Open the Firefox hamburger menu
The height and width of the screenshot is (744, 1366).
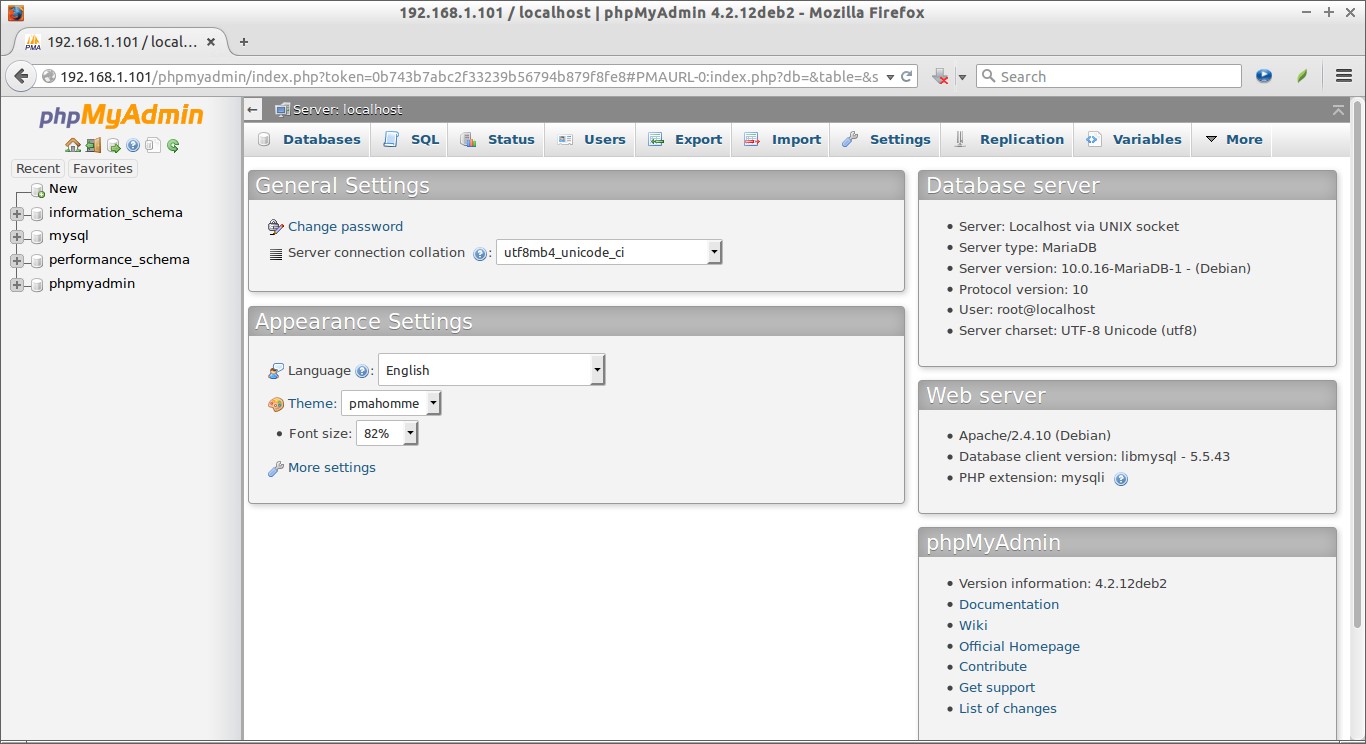[x=1344, y=76]
